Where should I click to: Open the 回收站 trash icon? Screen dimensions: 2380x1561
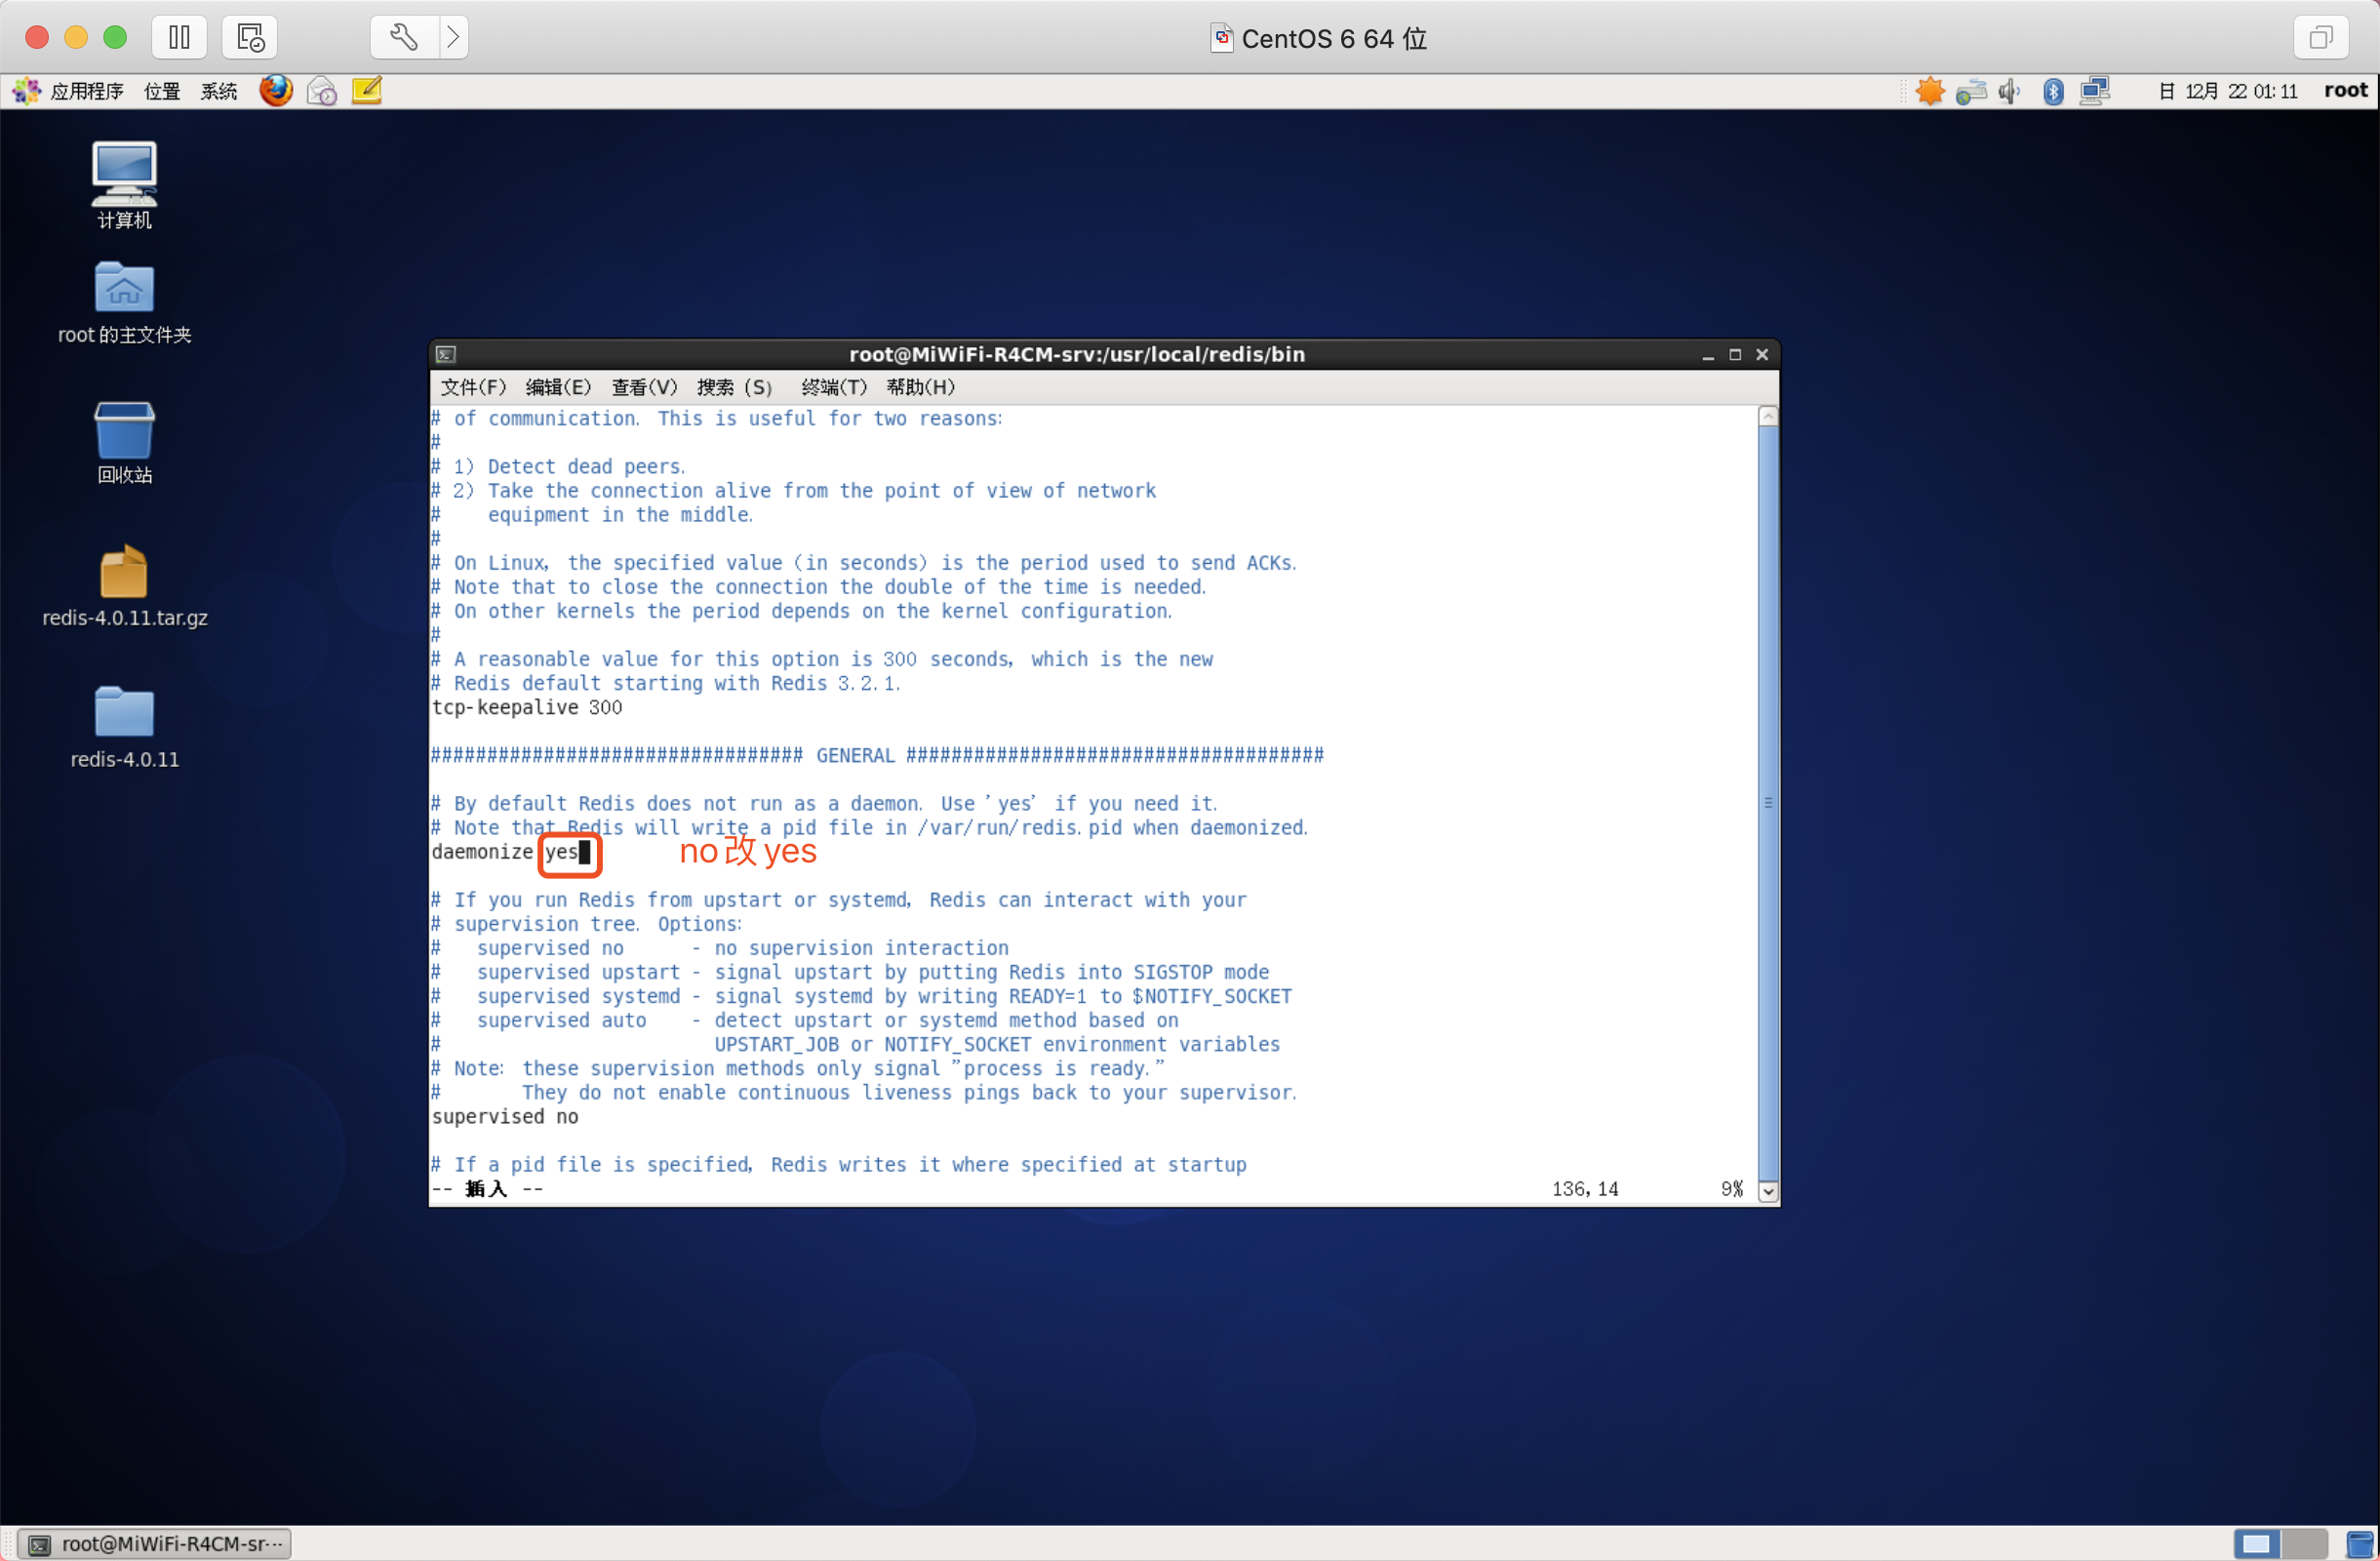point(124,431)
